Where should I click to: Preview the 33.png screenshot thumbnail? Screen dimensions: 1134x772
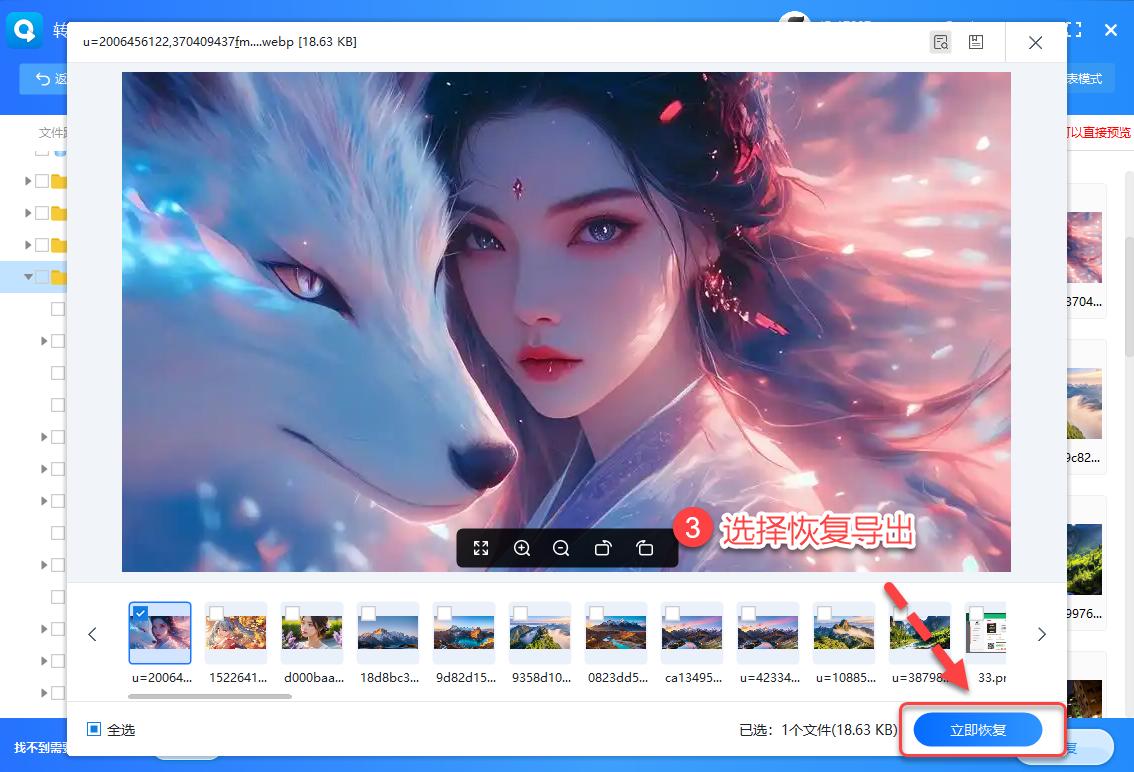click(x=985, y=634)
